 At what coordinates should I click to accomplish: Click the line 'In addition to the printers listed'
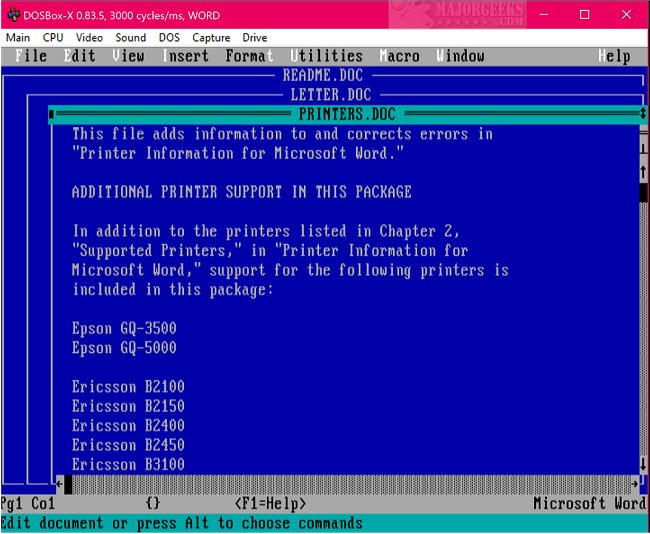coord(266,231)
